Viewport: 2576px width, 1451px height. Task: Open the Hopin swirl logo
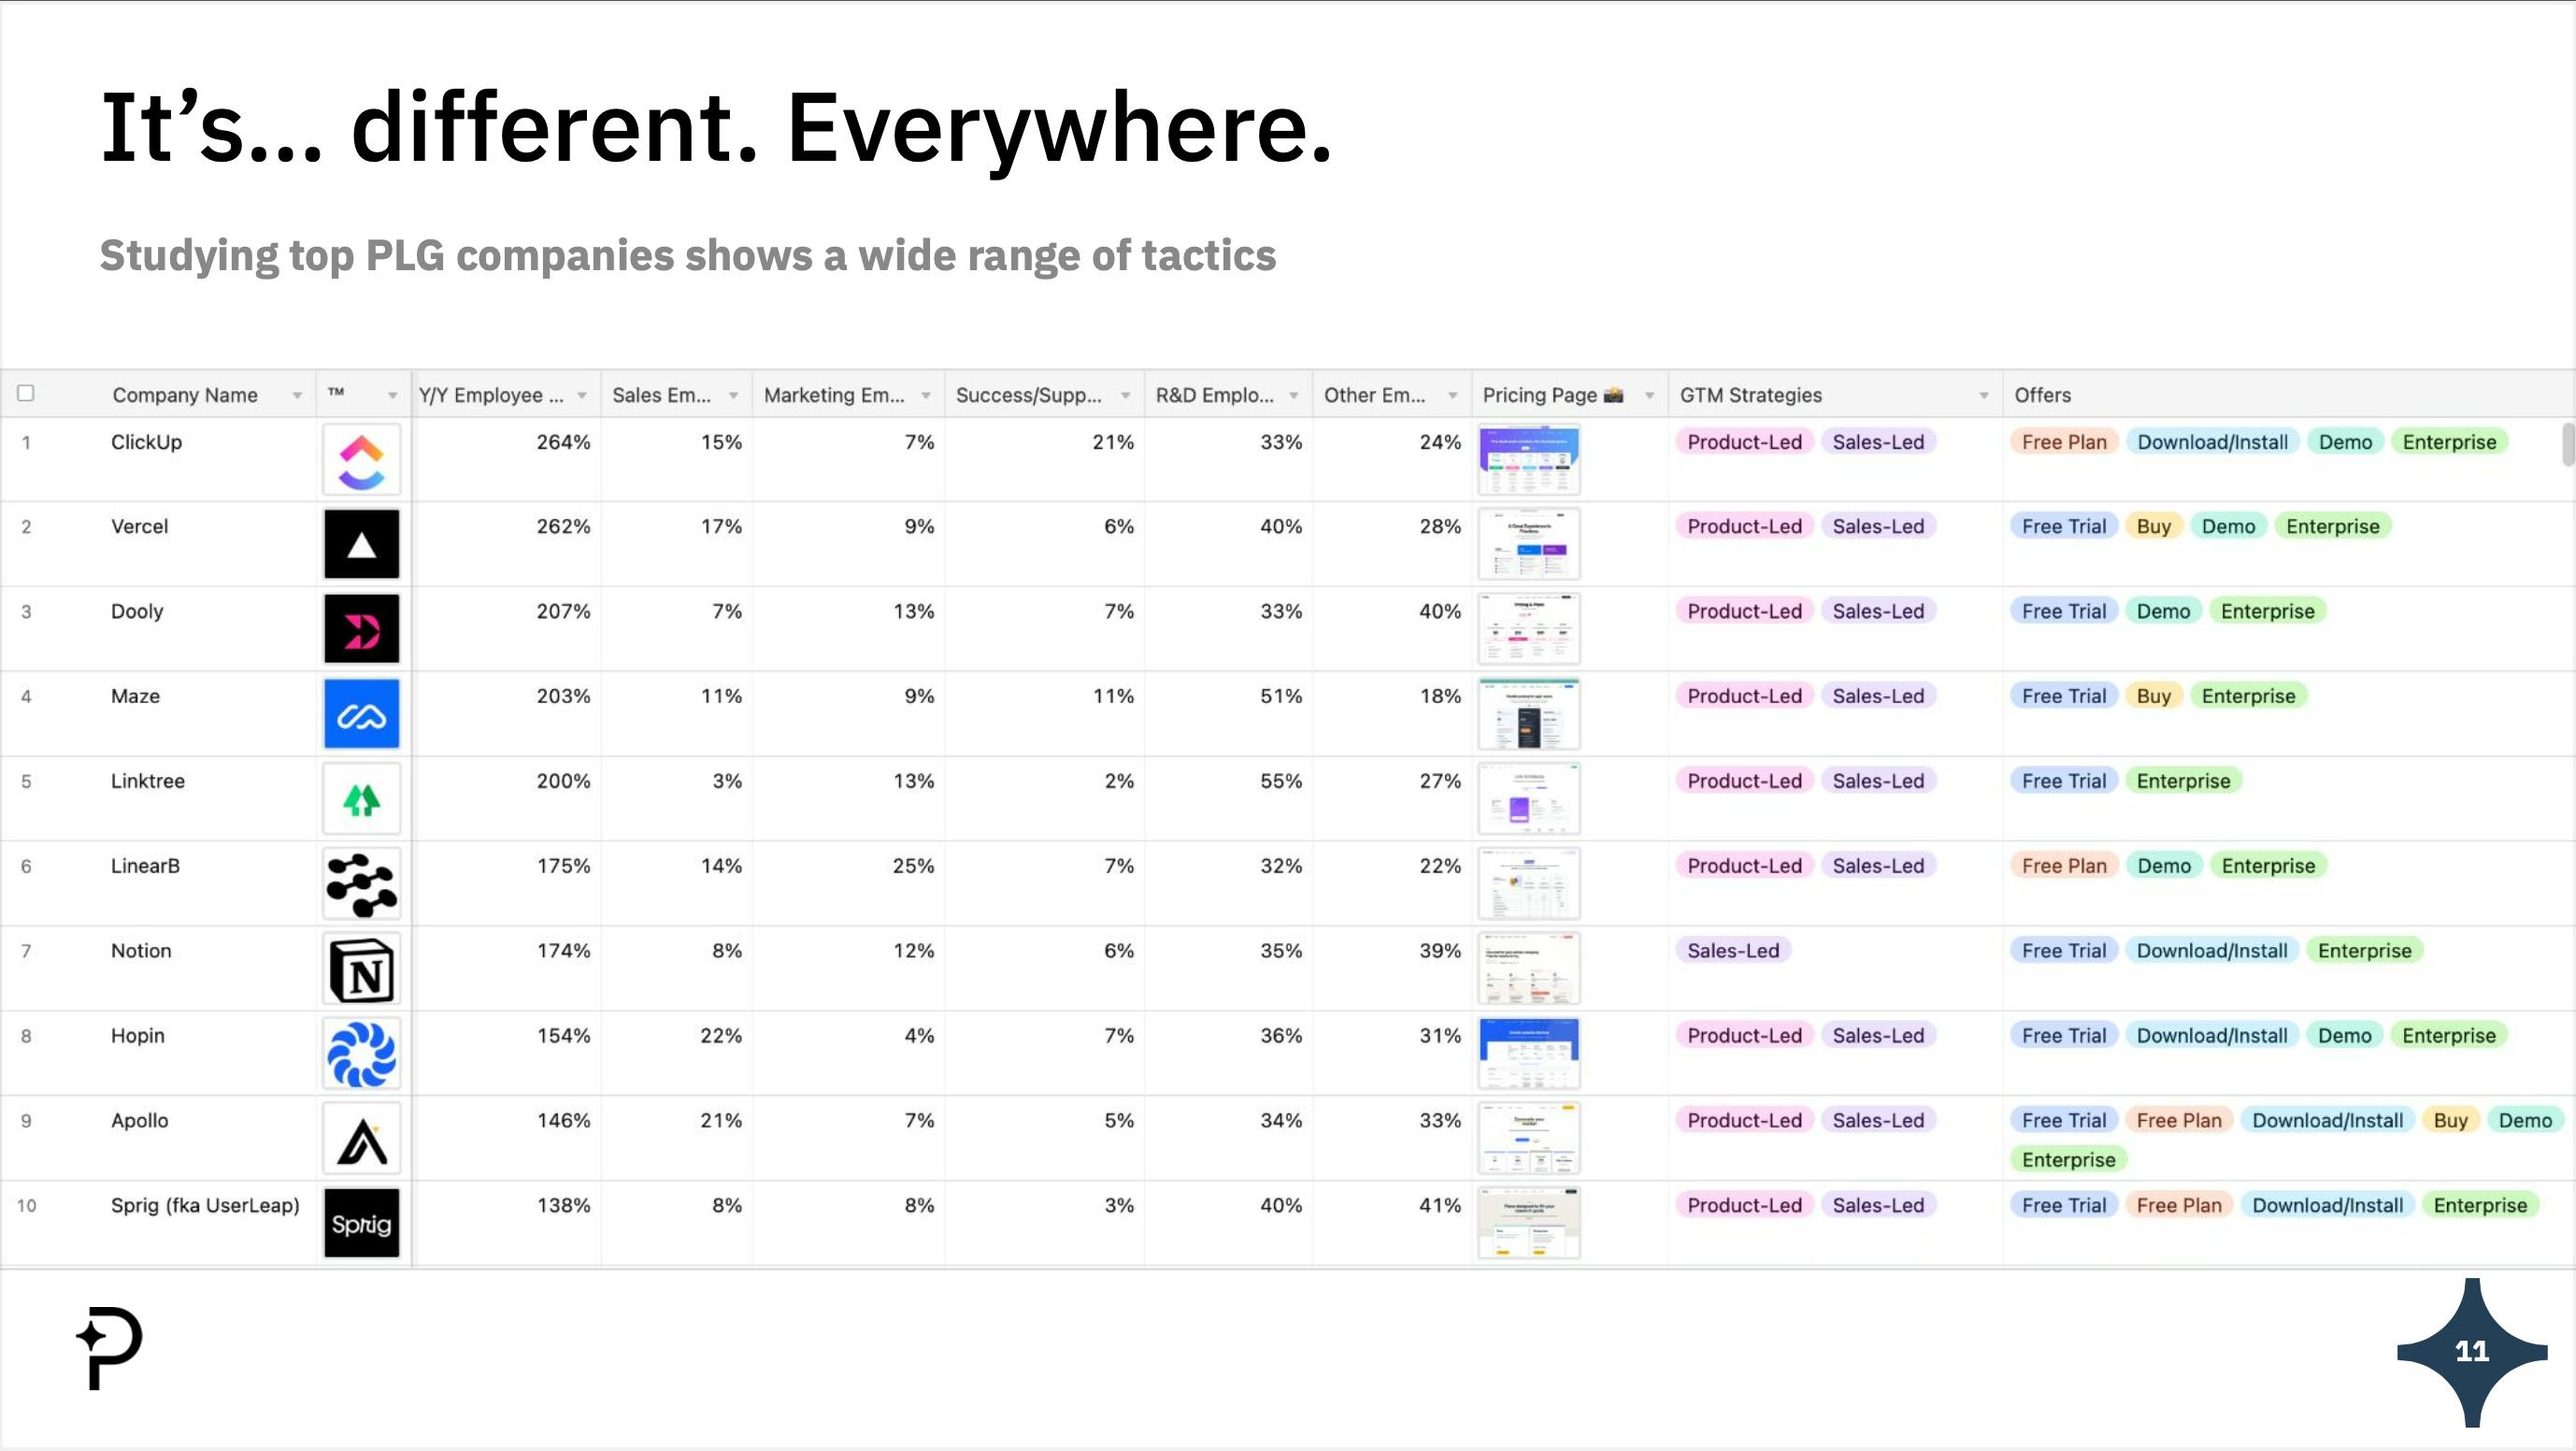click(x=361, y=1054)
